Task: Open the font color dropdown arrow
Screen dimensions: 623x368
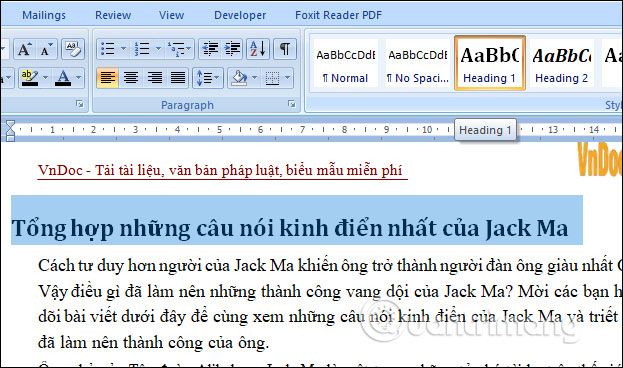Action: coord(79,77)
